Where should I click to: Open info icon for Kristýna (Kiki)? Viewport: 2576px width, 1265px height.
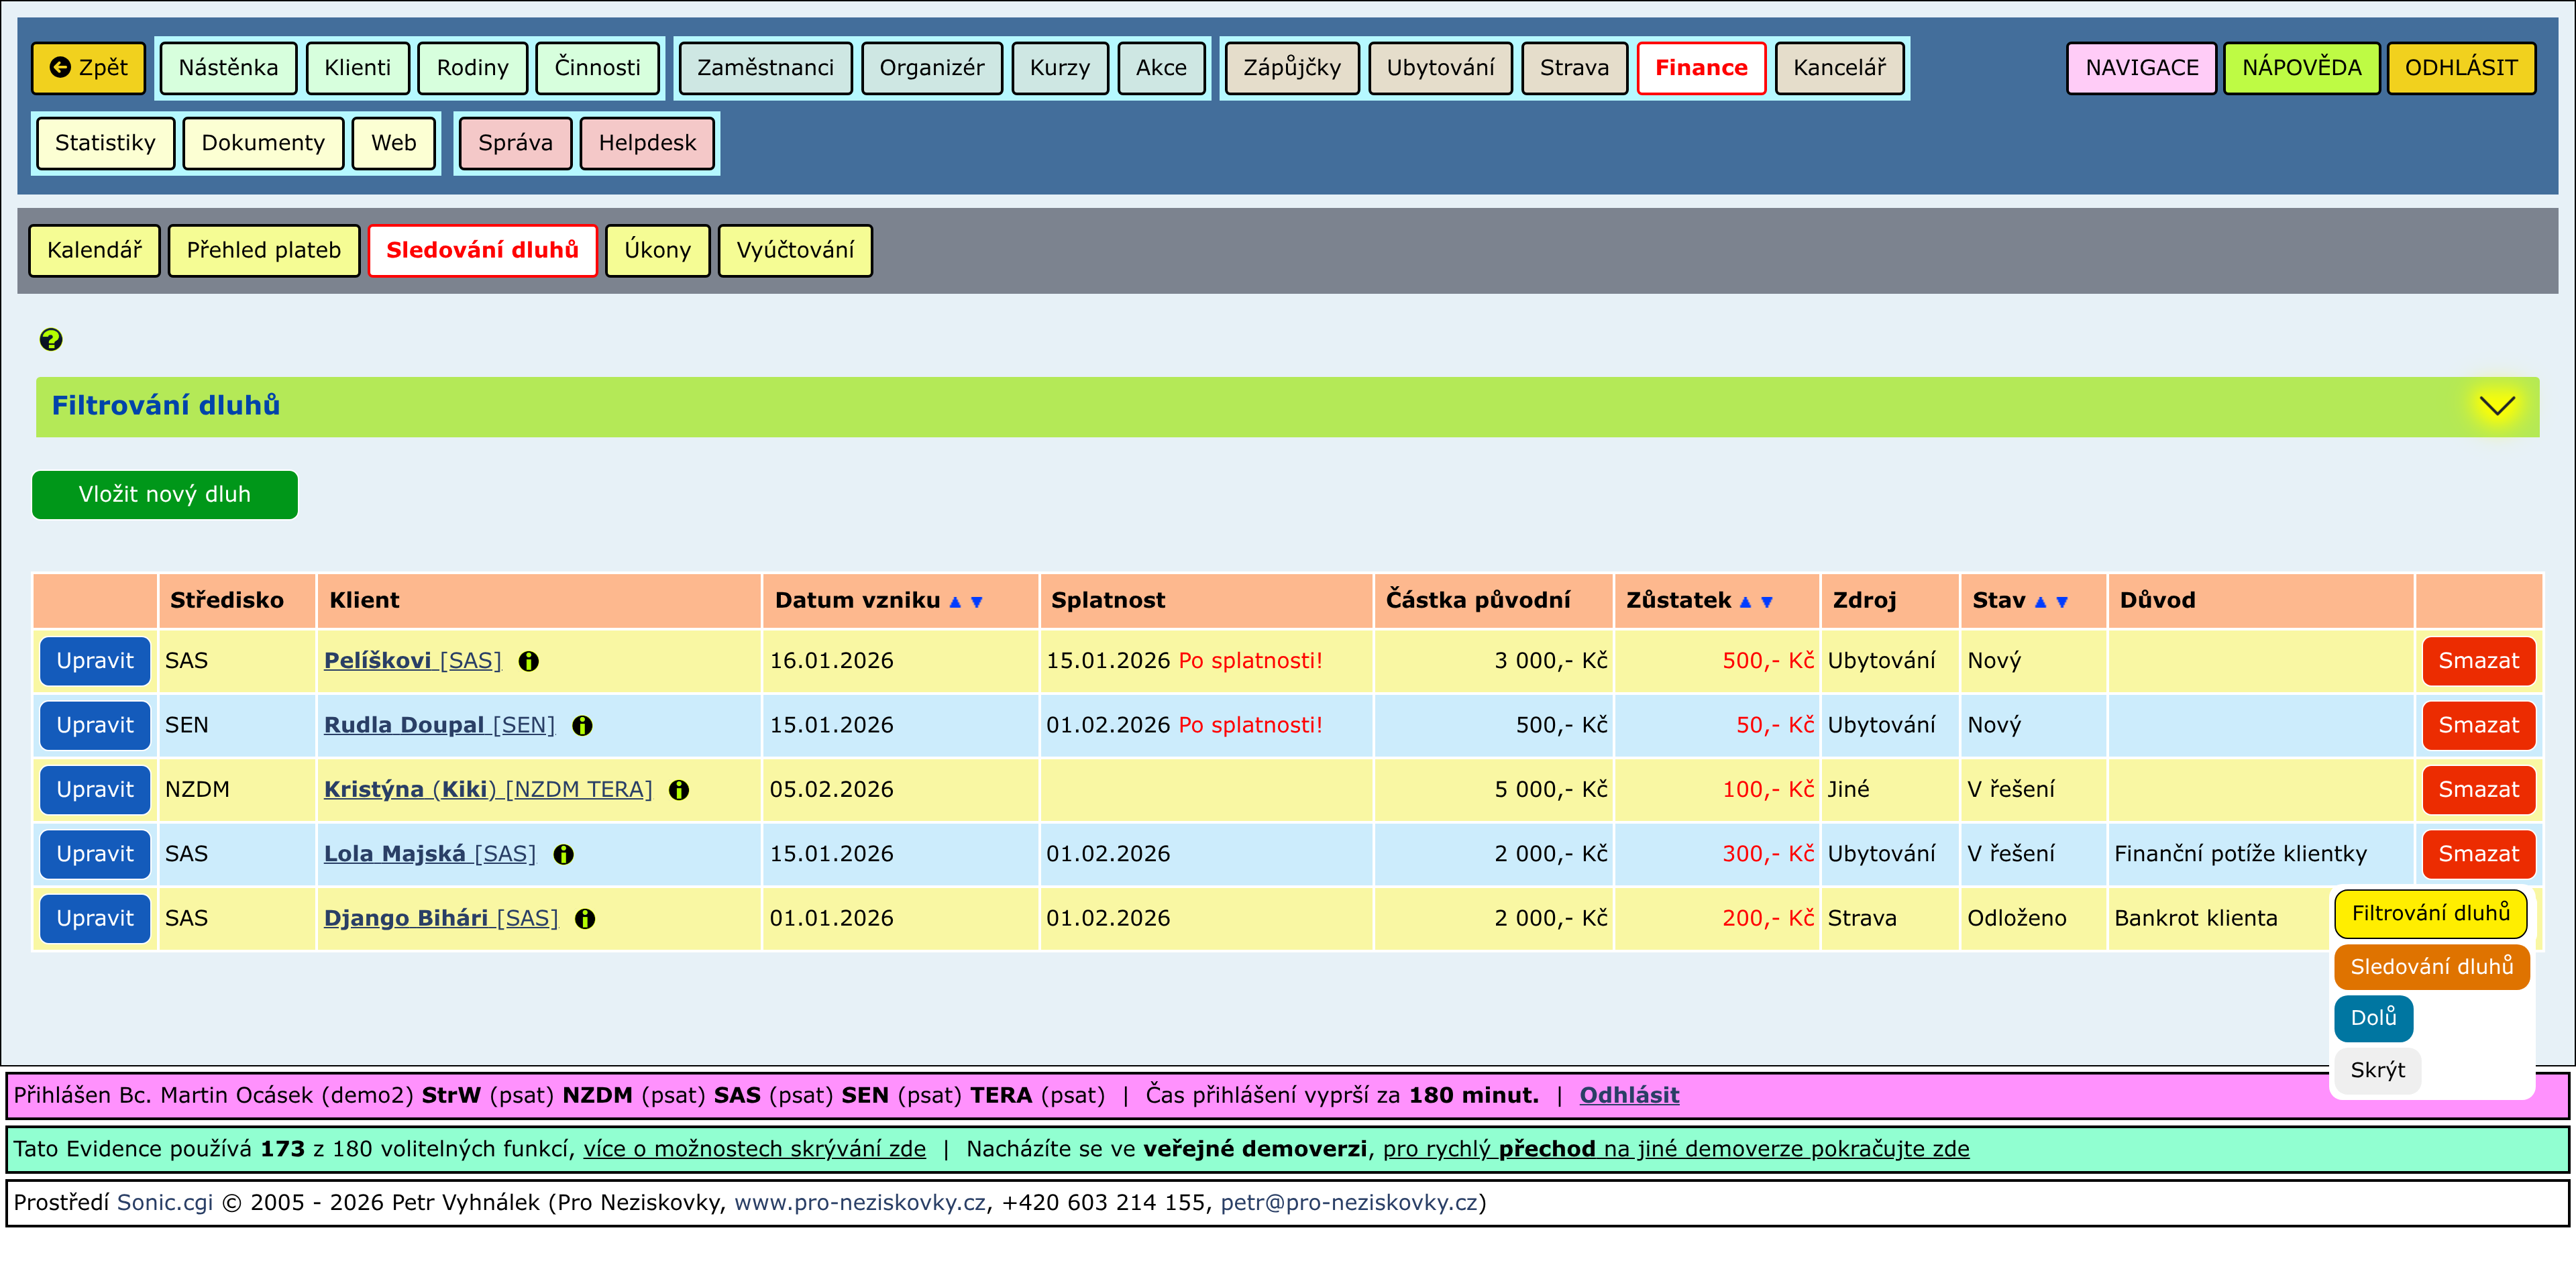679,790
